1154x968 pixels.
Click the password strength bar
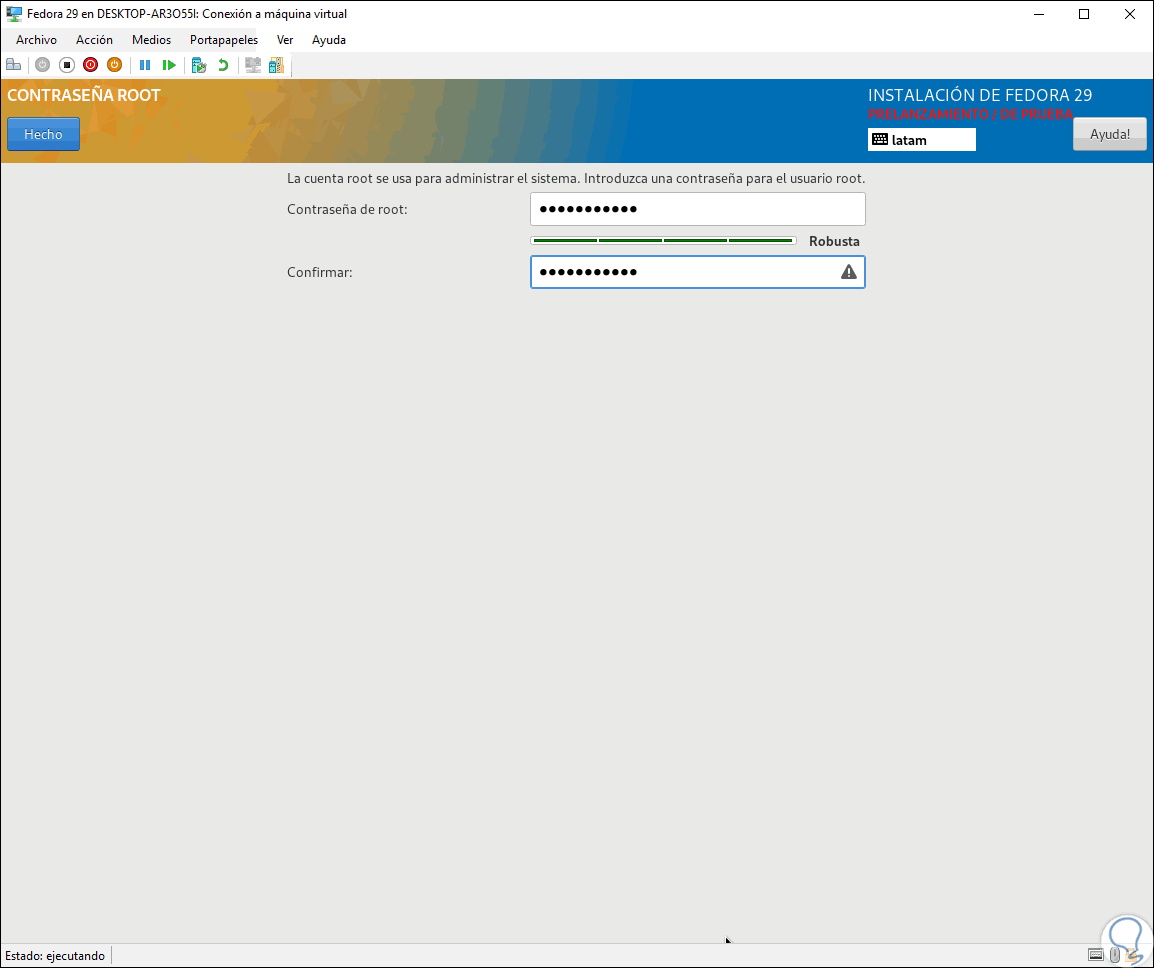coord(663,241)
